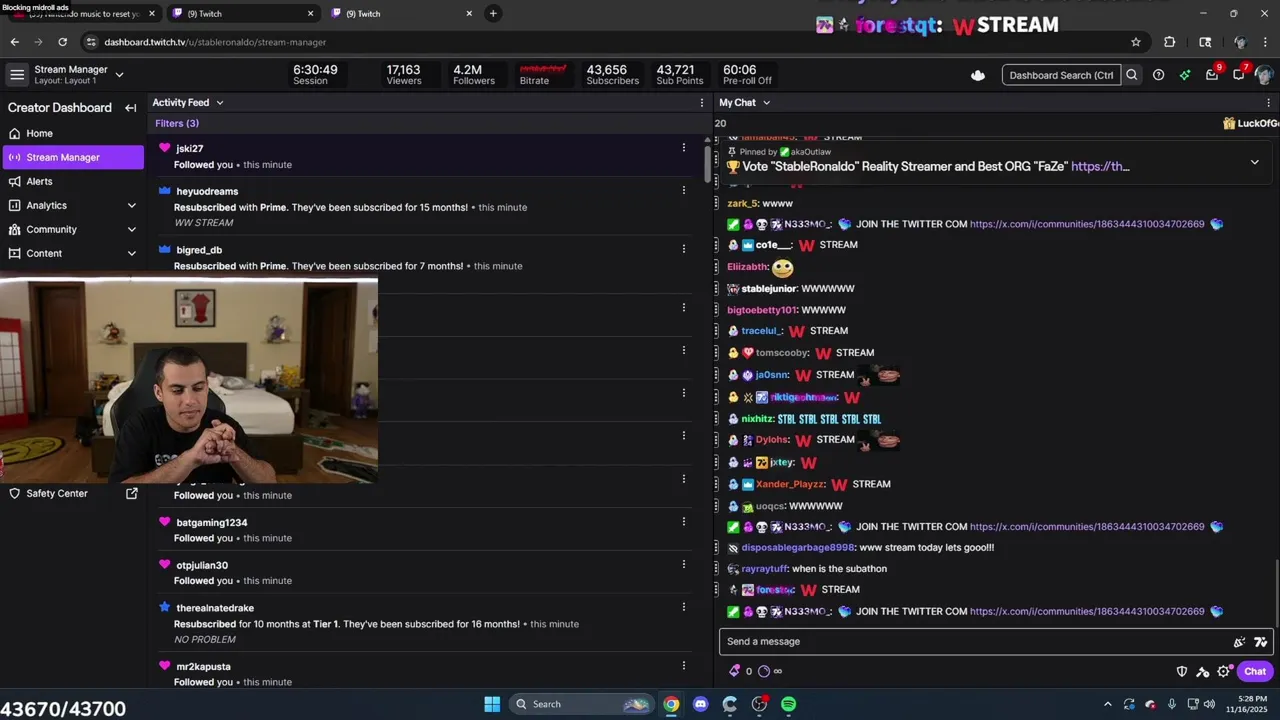Click the Bitrate graph stat
This screenshot has height=720, width=1280.
click(543, 75)
